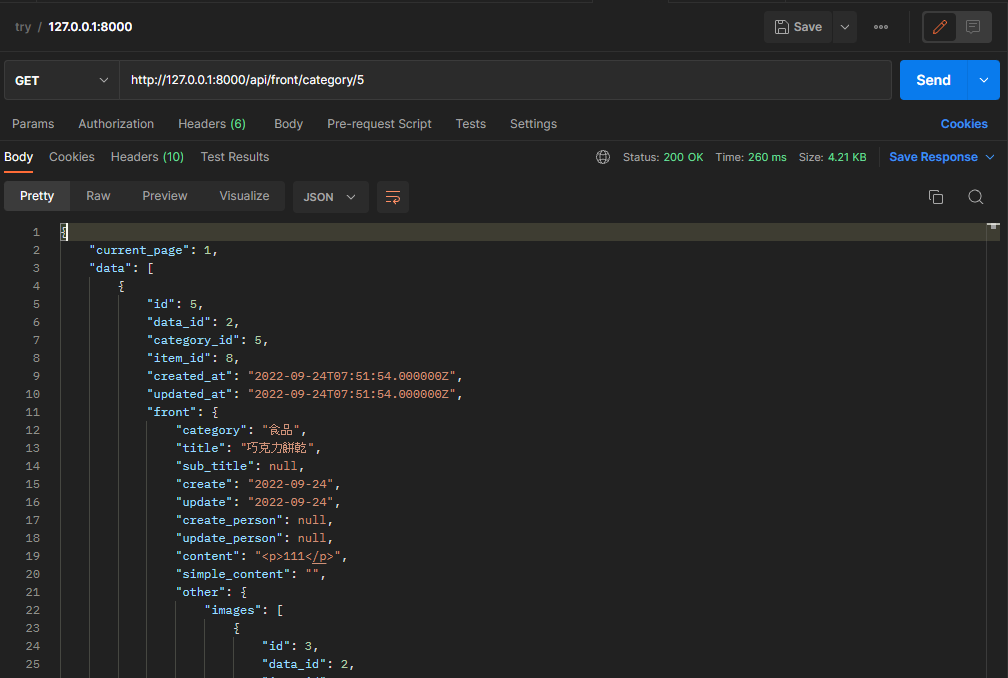
Task: Switch to edit mode pencil icon
Action: click(939, 27)
